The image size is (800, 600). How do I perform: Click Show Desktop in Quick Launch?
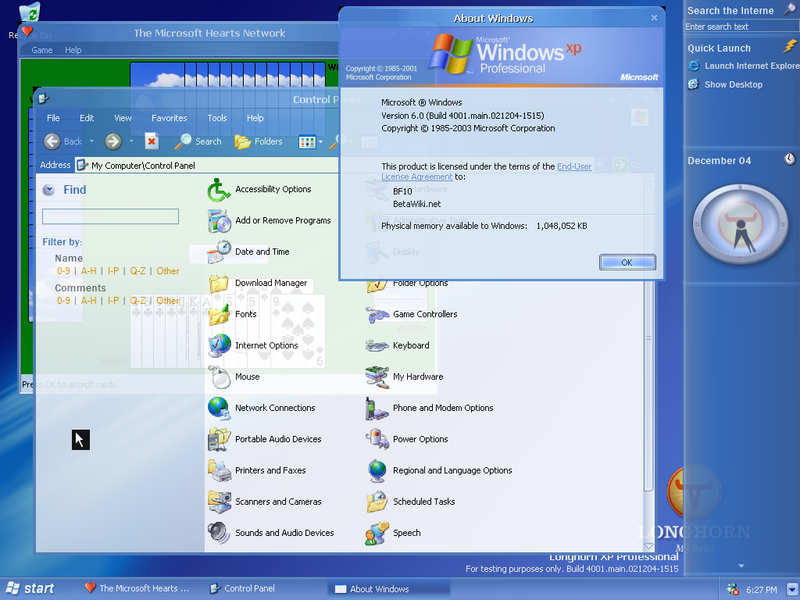(725, 85)
